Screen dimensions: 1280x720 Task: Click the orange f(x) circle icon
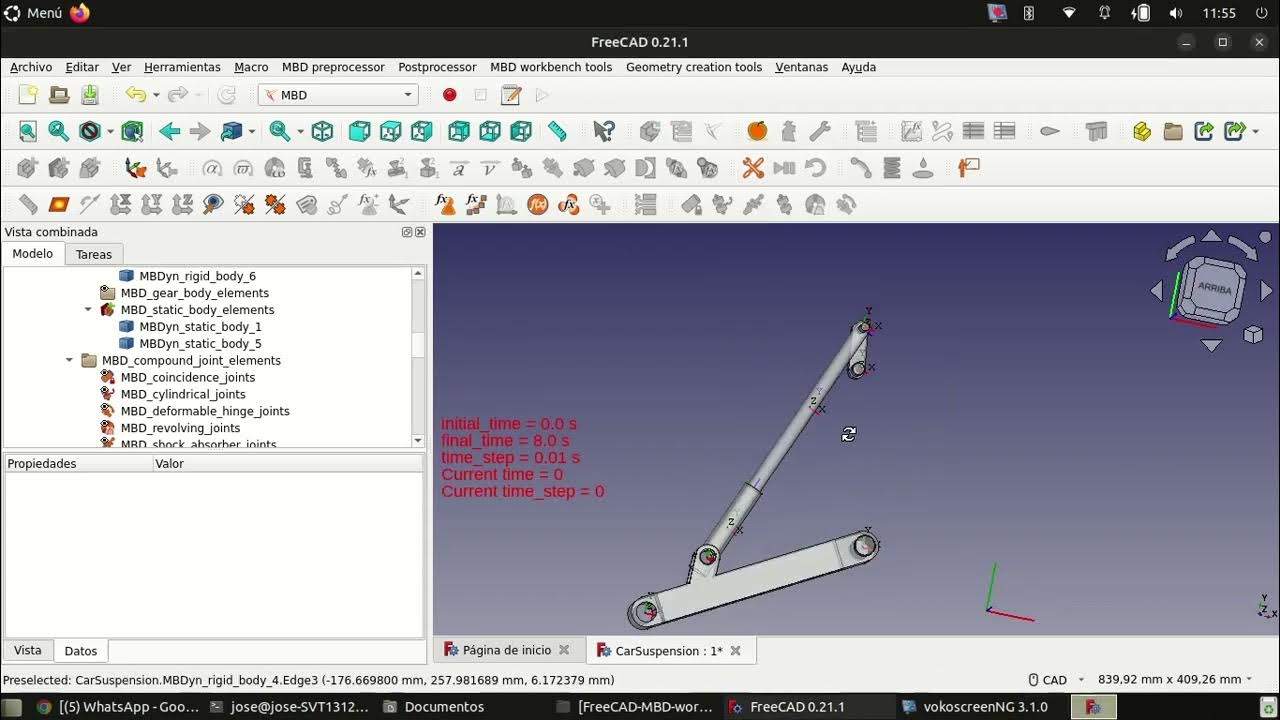(x=538, y=205)
